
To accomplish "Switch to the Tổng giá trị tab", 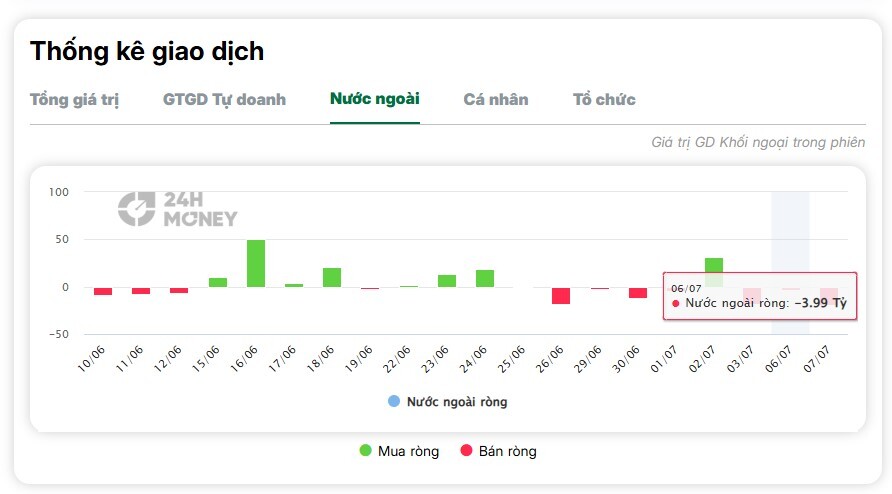I will click(75, 100).
